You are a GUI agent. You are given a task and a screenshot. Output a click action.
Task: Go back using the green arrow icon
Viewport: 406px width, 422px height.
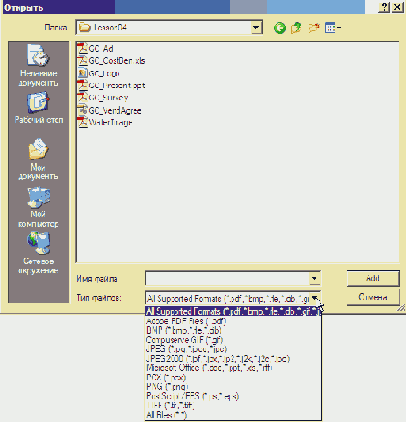pyautogui.click(x=280, y=28)
